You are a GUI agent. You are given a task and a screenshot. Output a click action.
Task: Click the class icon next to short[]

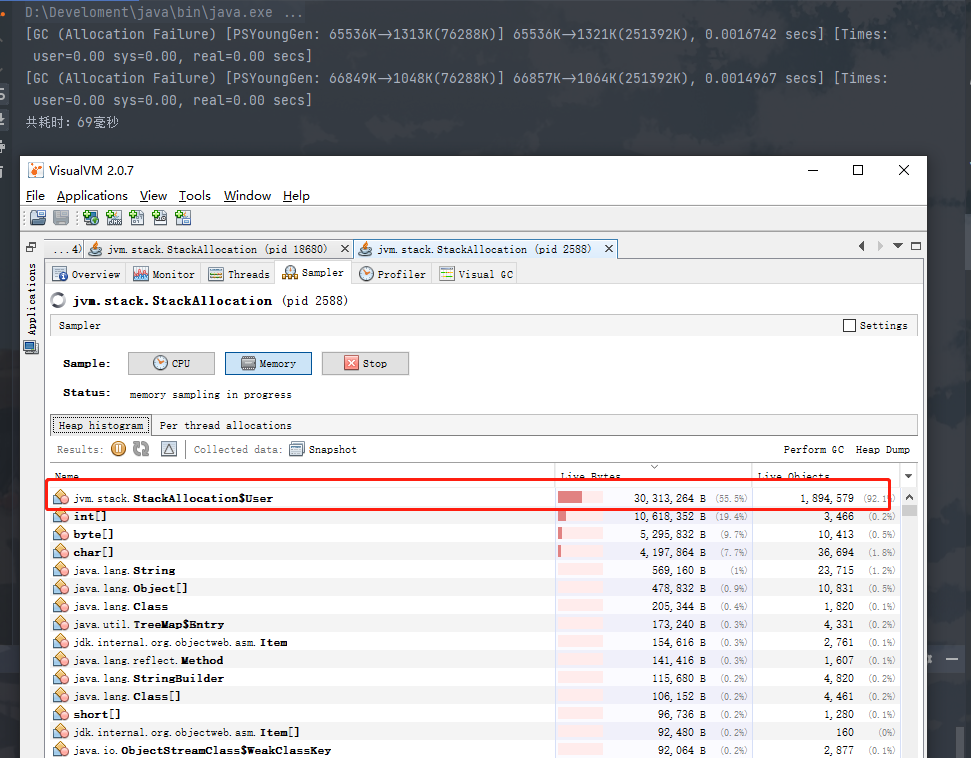[61, 714]
